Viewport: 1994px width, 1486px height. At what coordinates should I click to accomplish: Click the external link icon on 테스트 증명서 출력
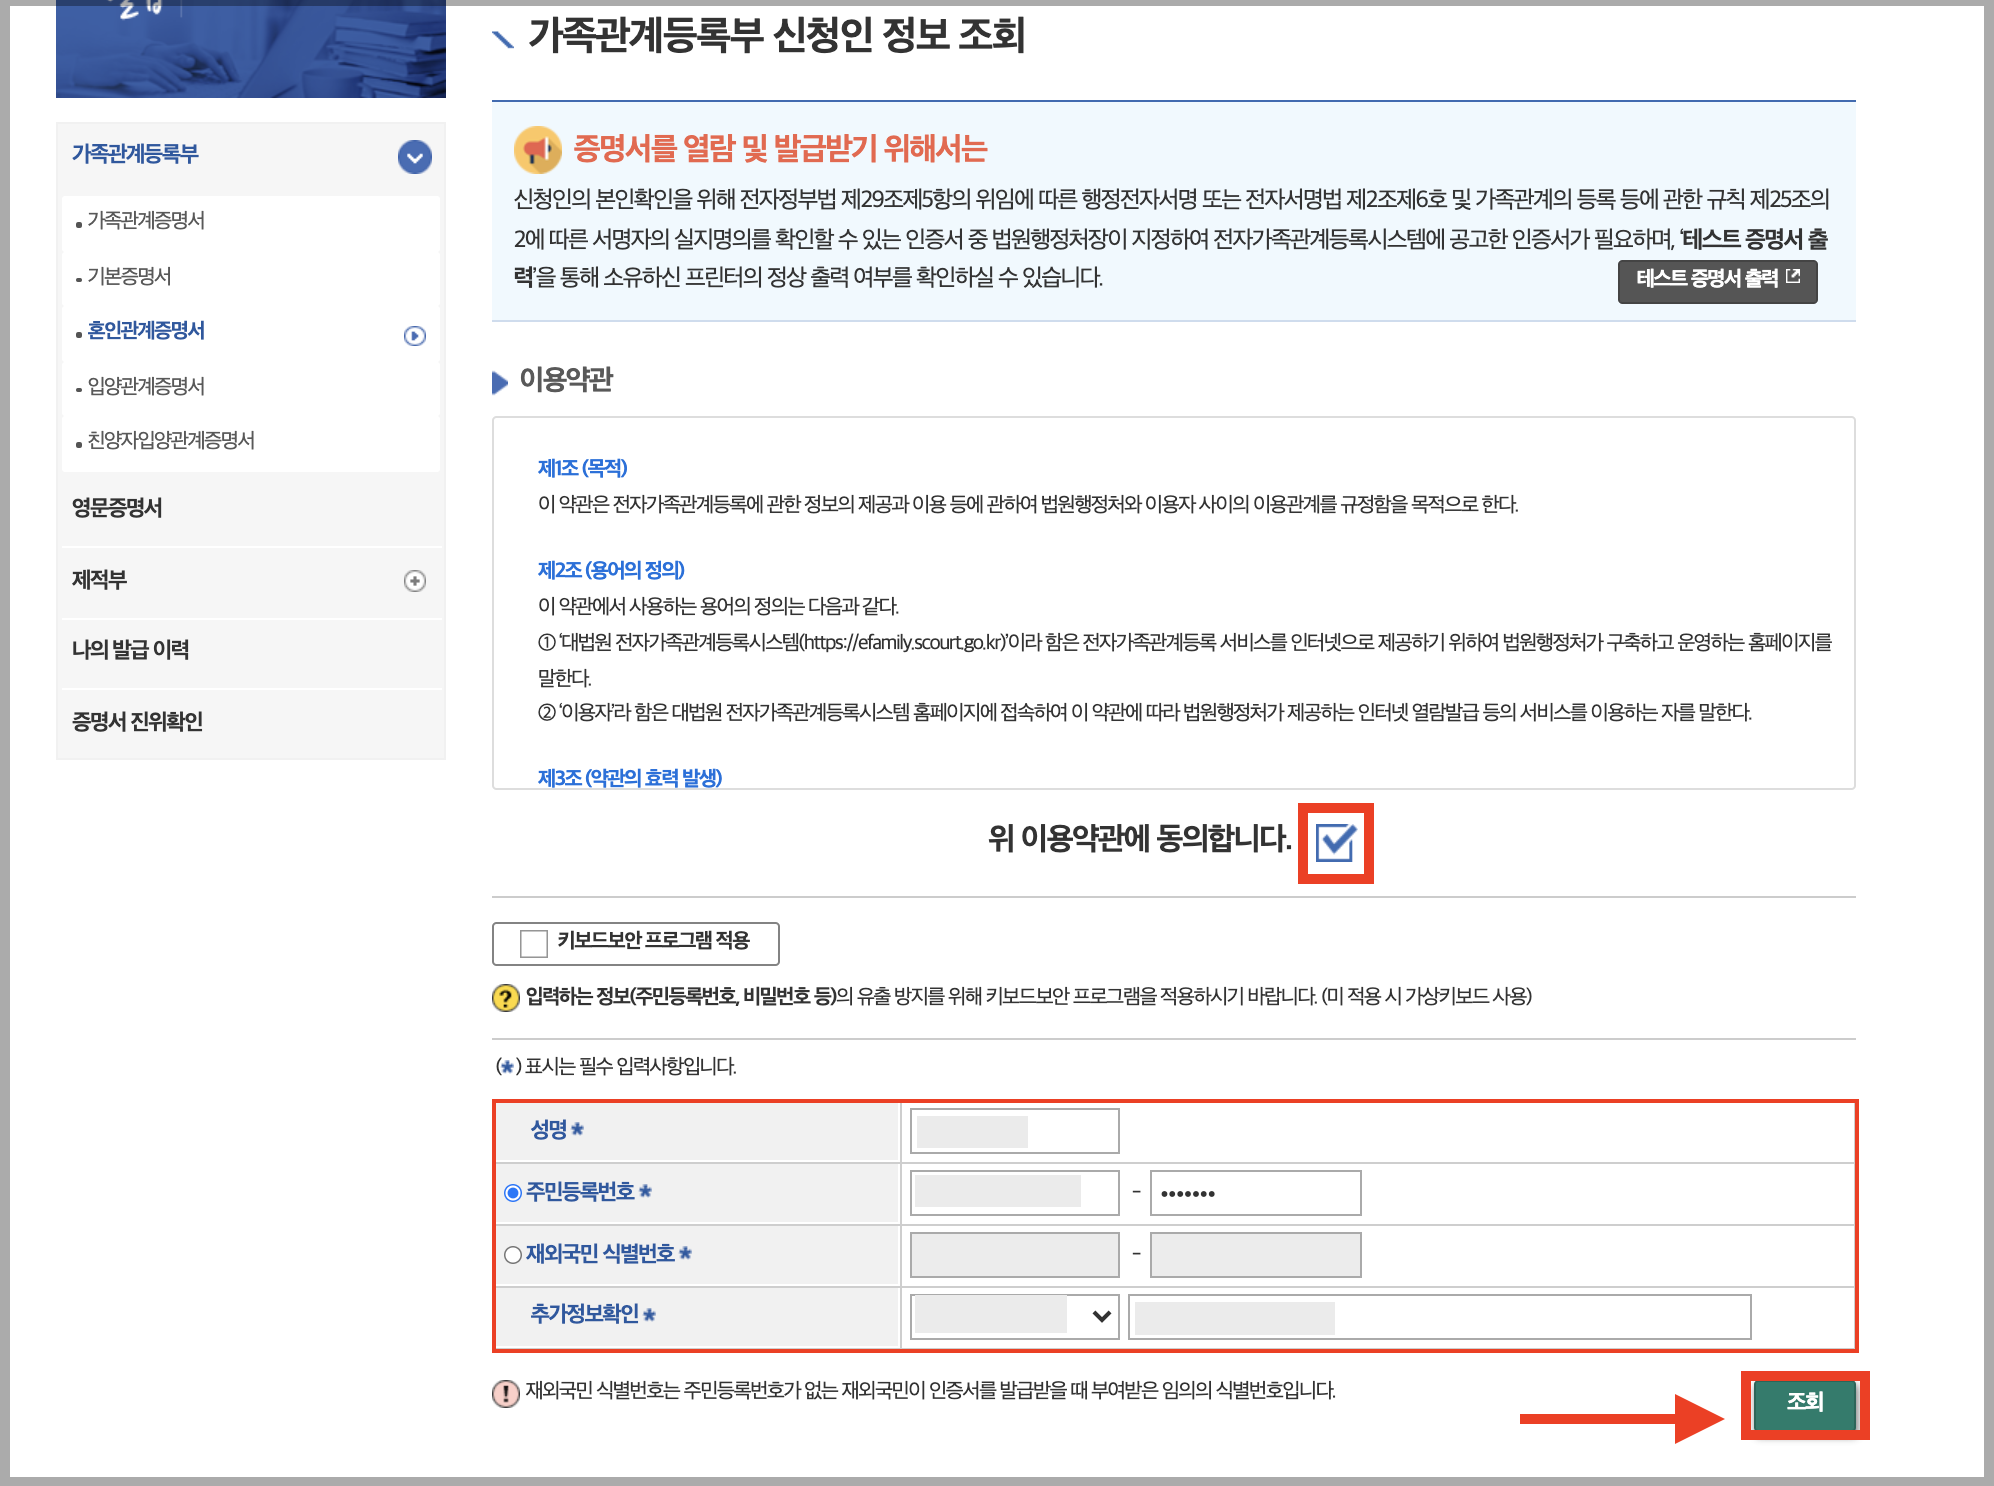tap(1793, 276)
